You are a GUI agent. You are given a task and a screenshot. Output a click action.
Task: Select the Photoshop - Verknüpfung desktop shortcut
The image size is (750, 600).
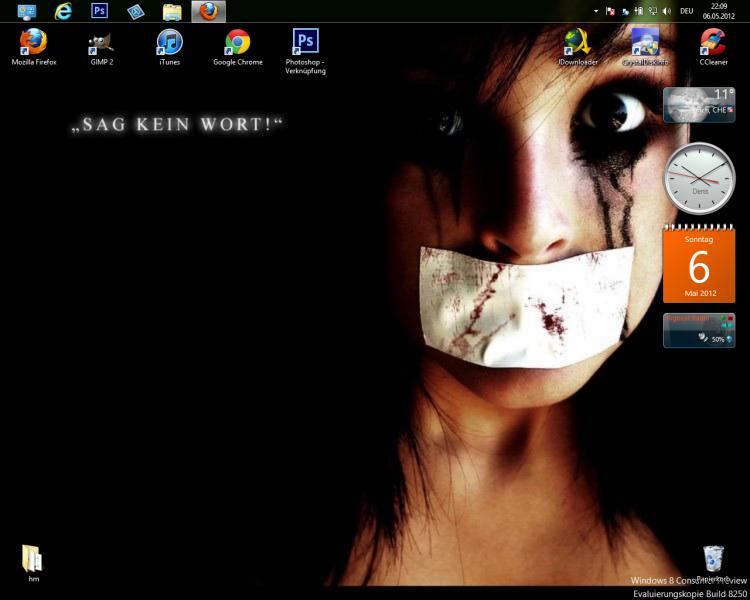click(305, 42)
